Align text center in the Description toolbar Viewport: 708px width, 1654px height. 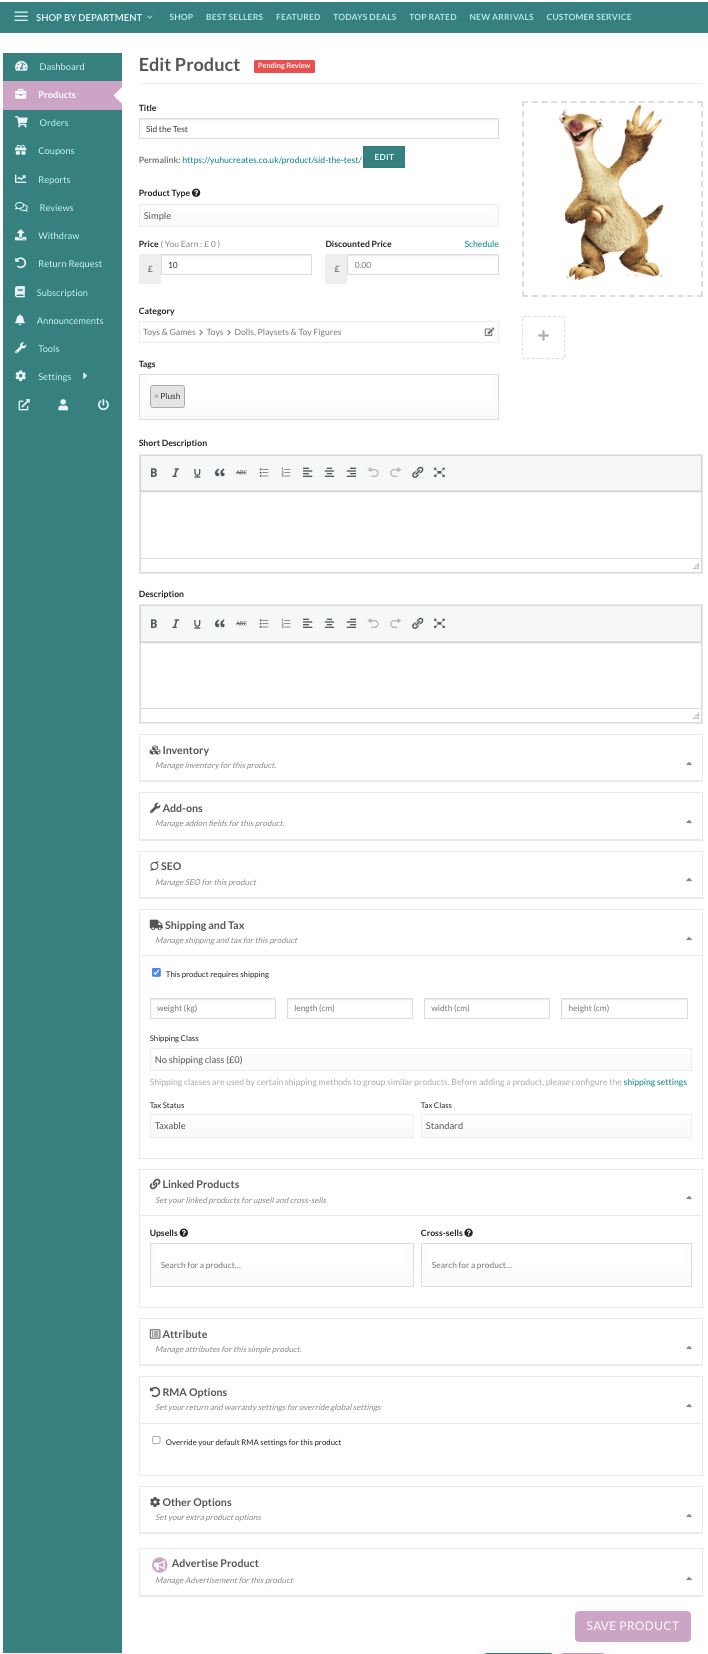[x=329, y=623]
